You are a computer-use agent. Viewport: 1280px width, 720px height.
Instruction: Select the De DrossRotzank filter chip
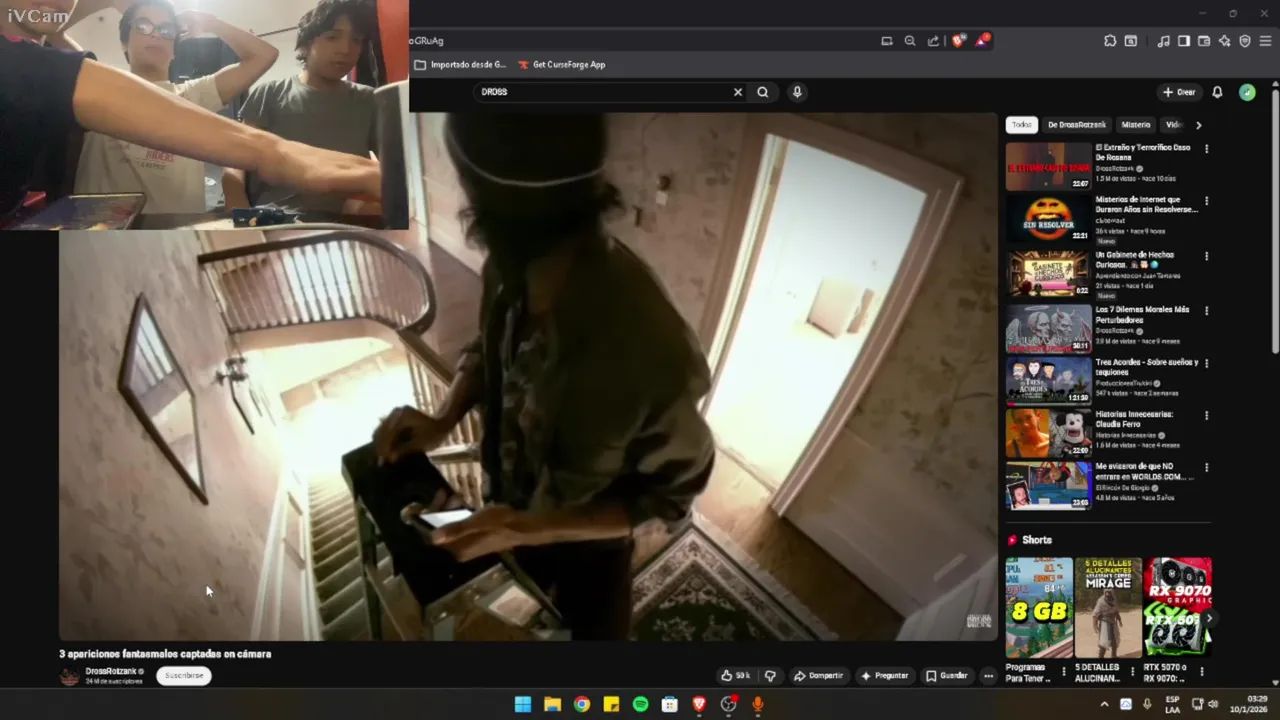tap(1077, 125)
